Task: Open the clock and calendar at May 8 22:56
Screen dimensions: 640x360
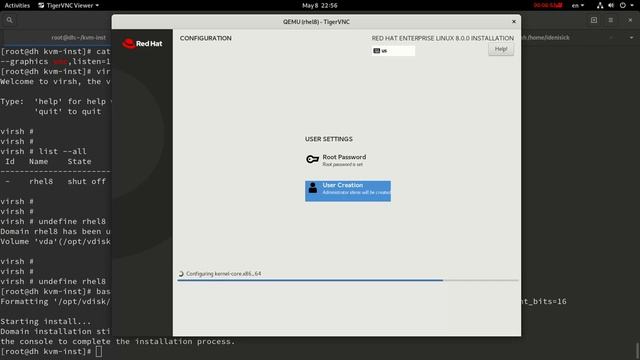Action: (320, 5)
